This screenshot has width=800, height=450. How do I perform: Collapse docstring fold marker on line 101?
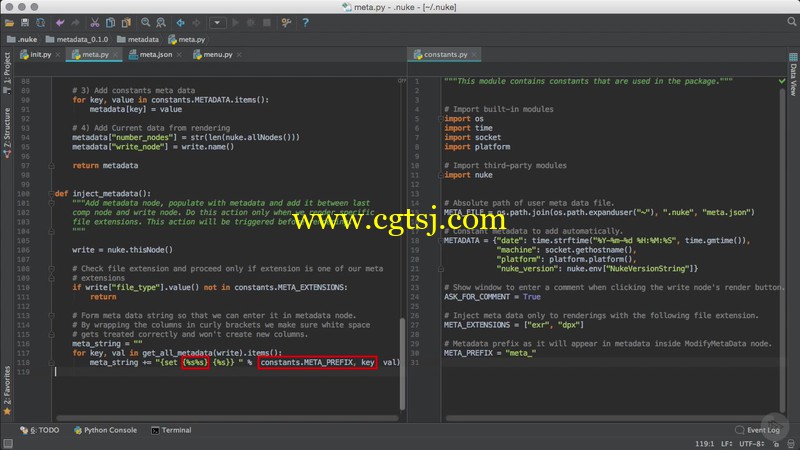(x=51, y=203)
